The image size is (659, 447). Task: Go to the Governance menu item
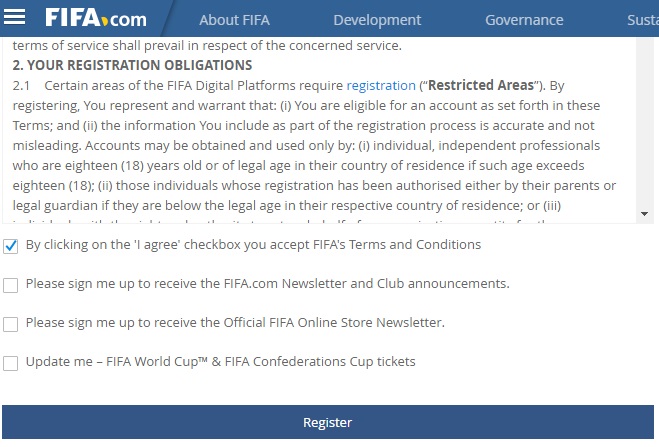click(x=524, y=20)
